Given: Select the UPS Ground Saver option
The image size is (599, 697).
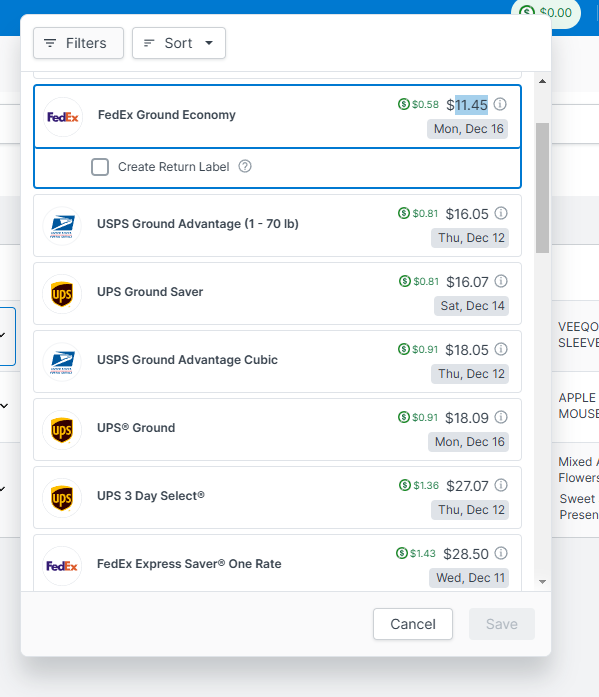Looking at the screenshot, I should pyautogui.click(x=277, y=293).
